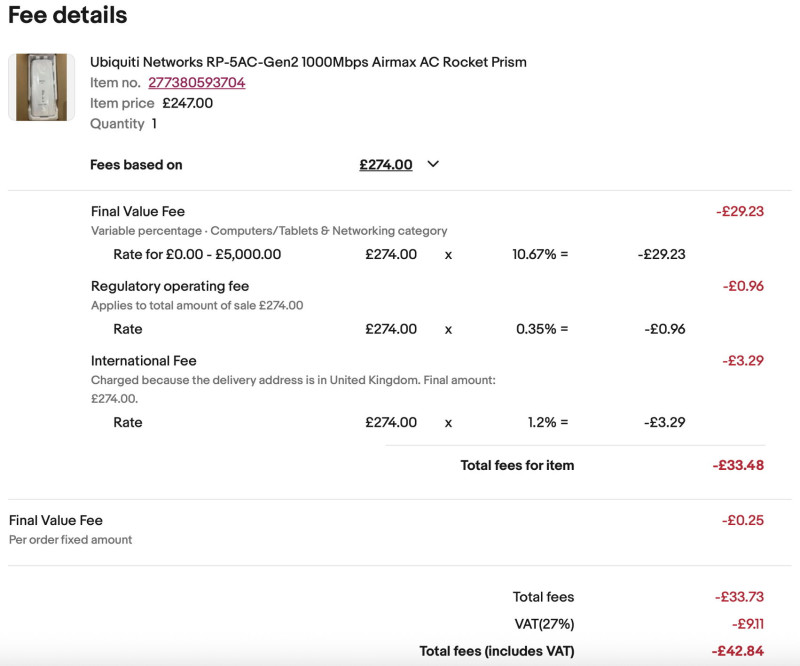Click the Per order fixed amount text
This screenshot has height=666, width=800.
71,540
